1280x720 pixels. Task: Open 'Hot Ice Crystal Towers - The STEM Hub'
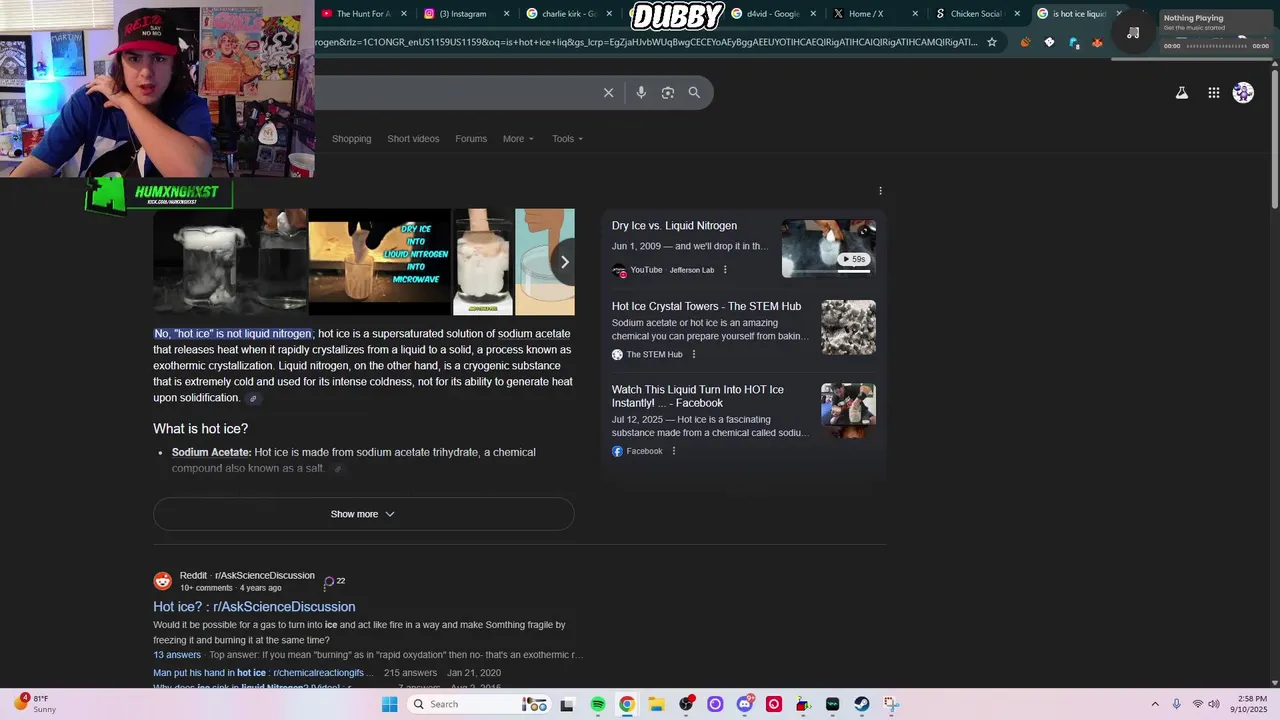click(706, 307)
